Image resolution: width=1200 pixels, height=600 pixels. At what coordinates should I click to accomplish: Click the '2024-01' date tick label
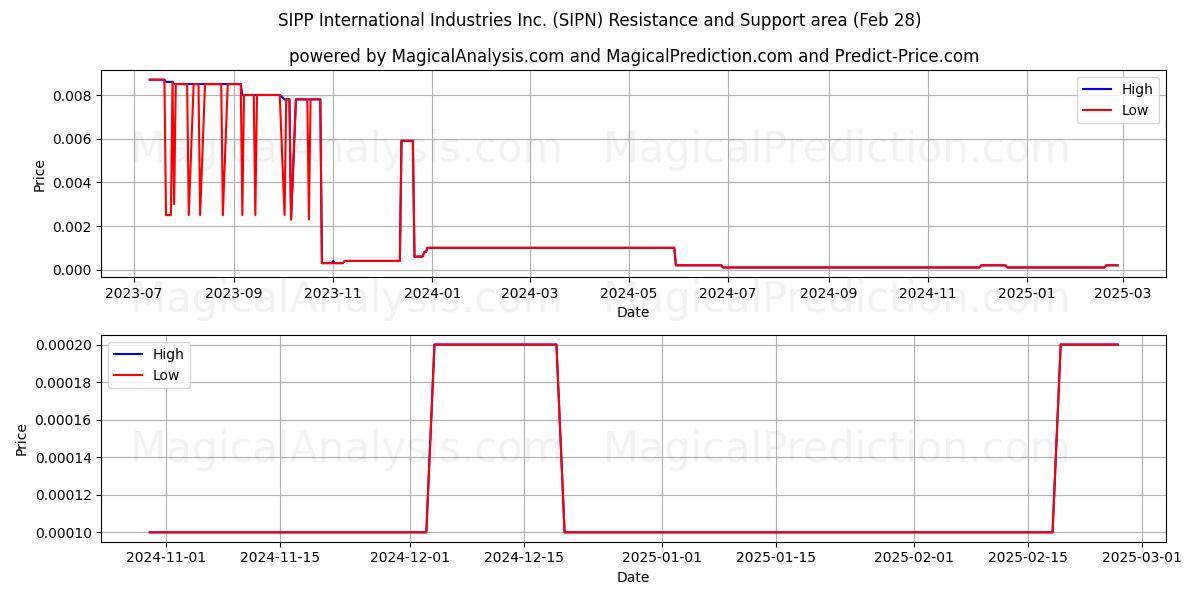pos(431,293)
